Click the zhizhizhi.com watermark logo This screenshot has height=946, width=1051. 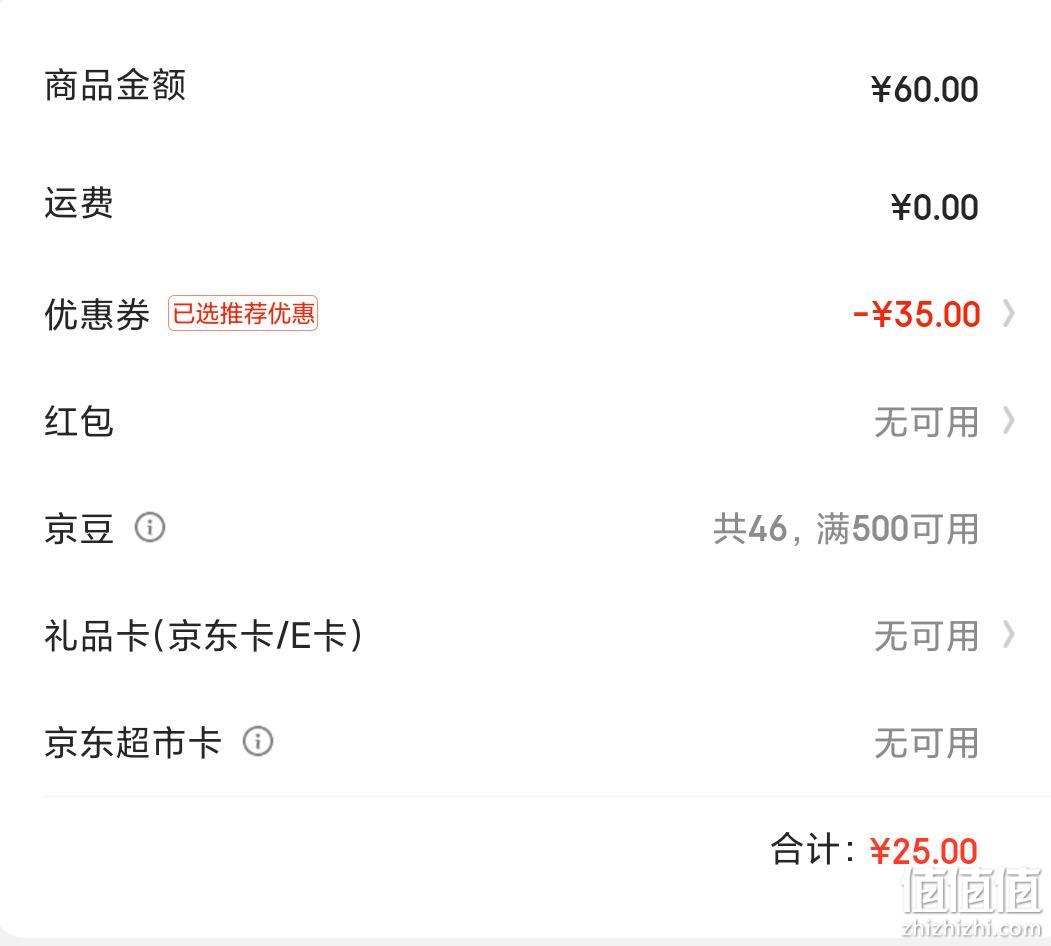973,902
